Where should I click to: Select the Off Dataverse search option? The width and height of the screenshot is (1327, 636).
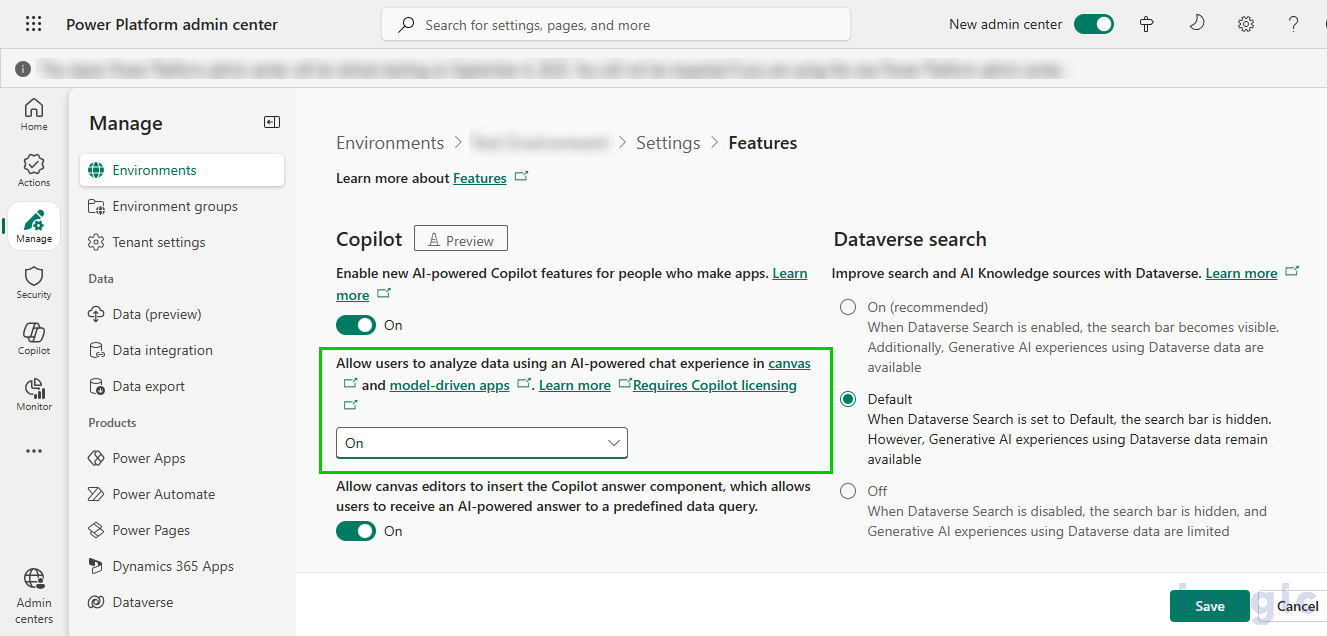[848, 491]
